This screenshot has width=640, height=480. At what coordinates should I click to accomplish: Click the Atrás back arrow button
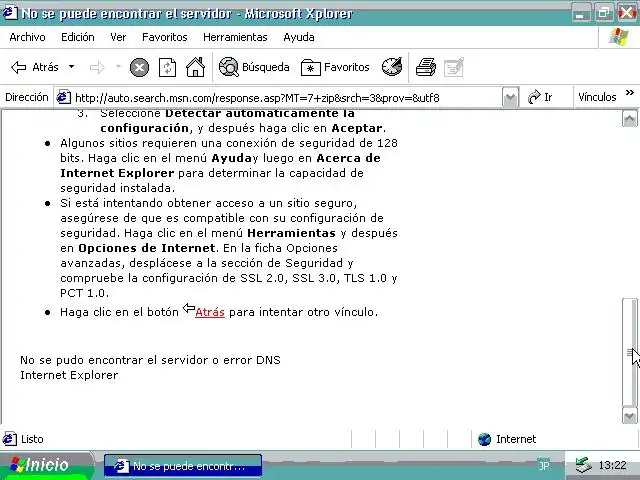pos(35,67)
